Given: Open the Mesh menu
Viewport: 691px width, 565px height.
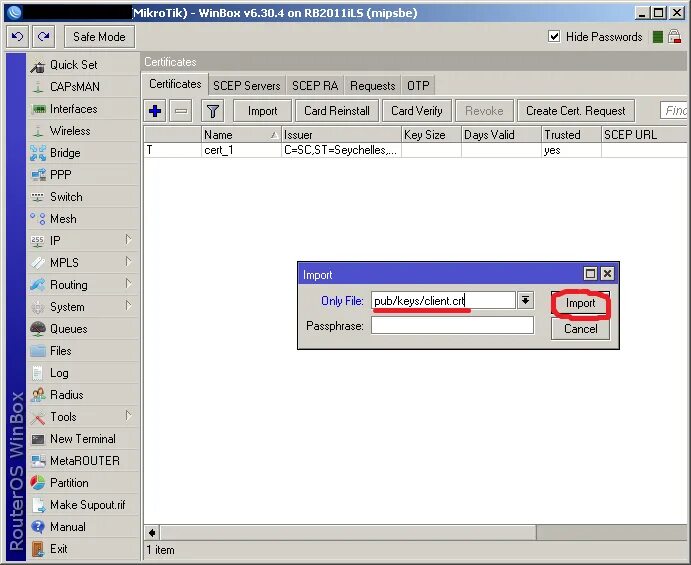Looking at the screenshot, I should [x=63, y=219].
